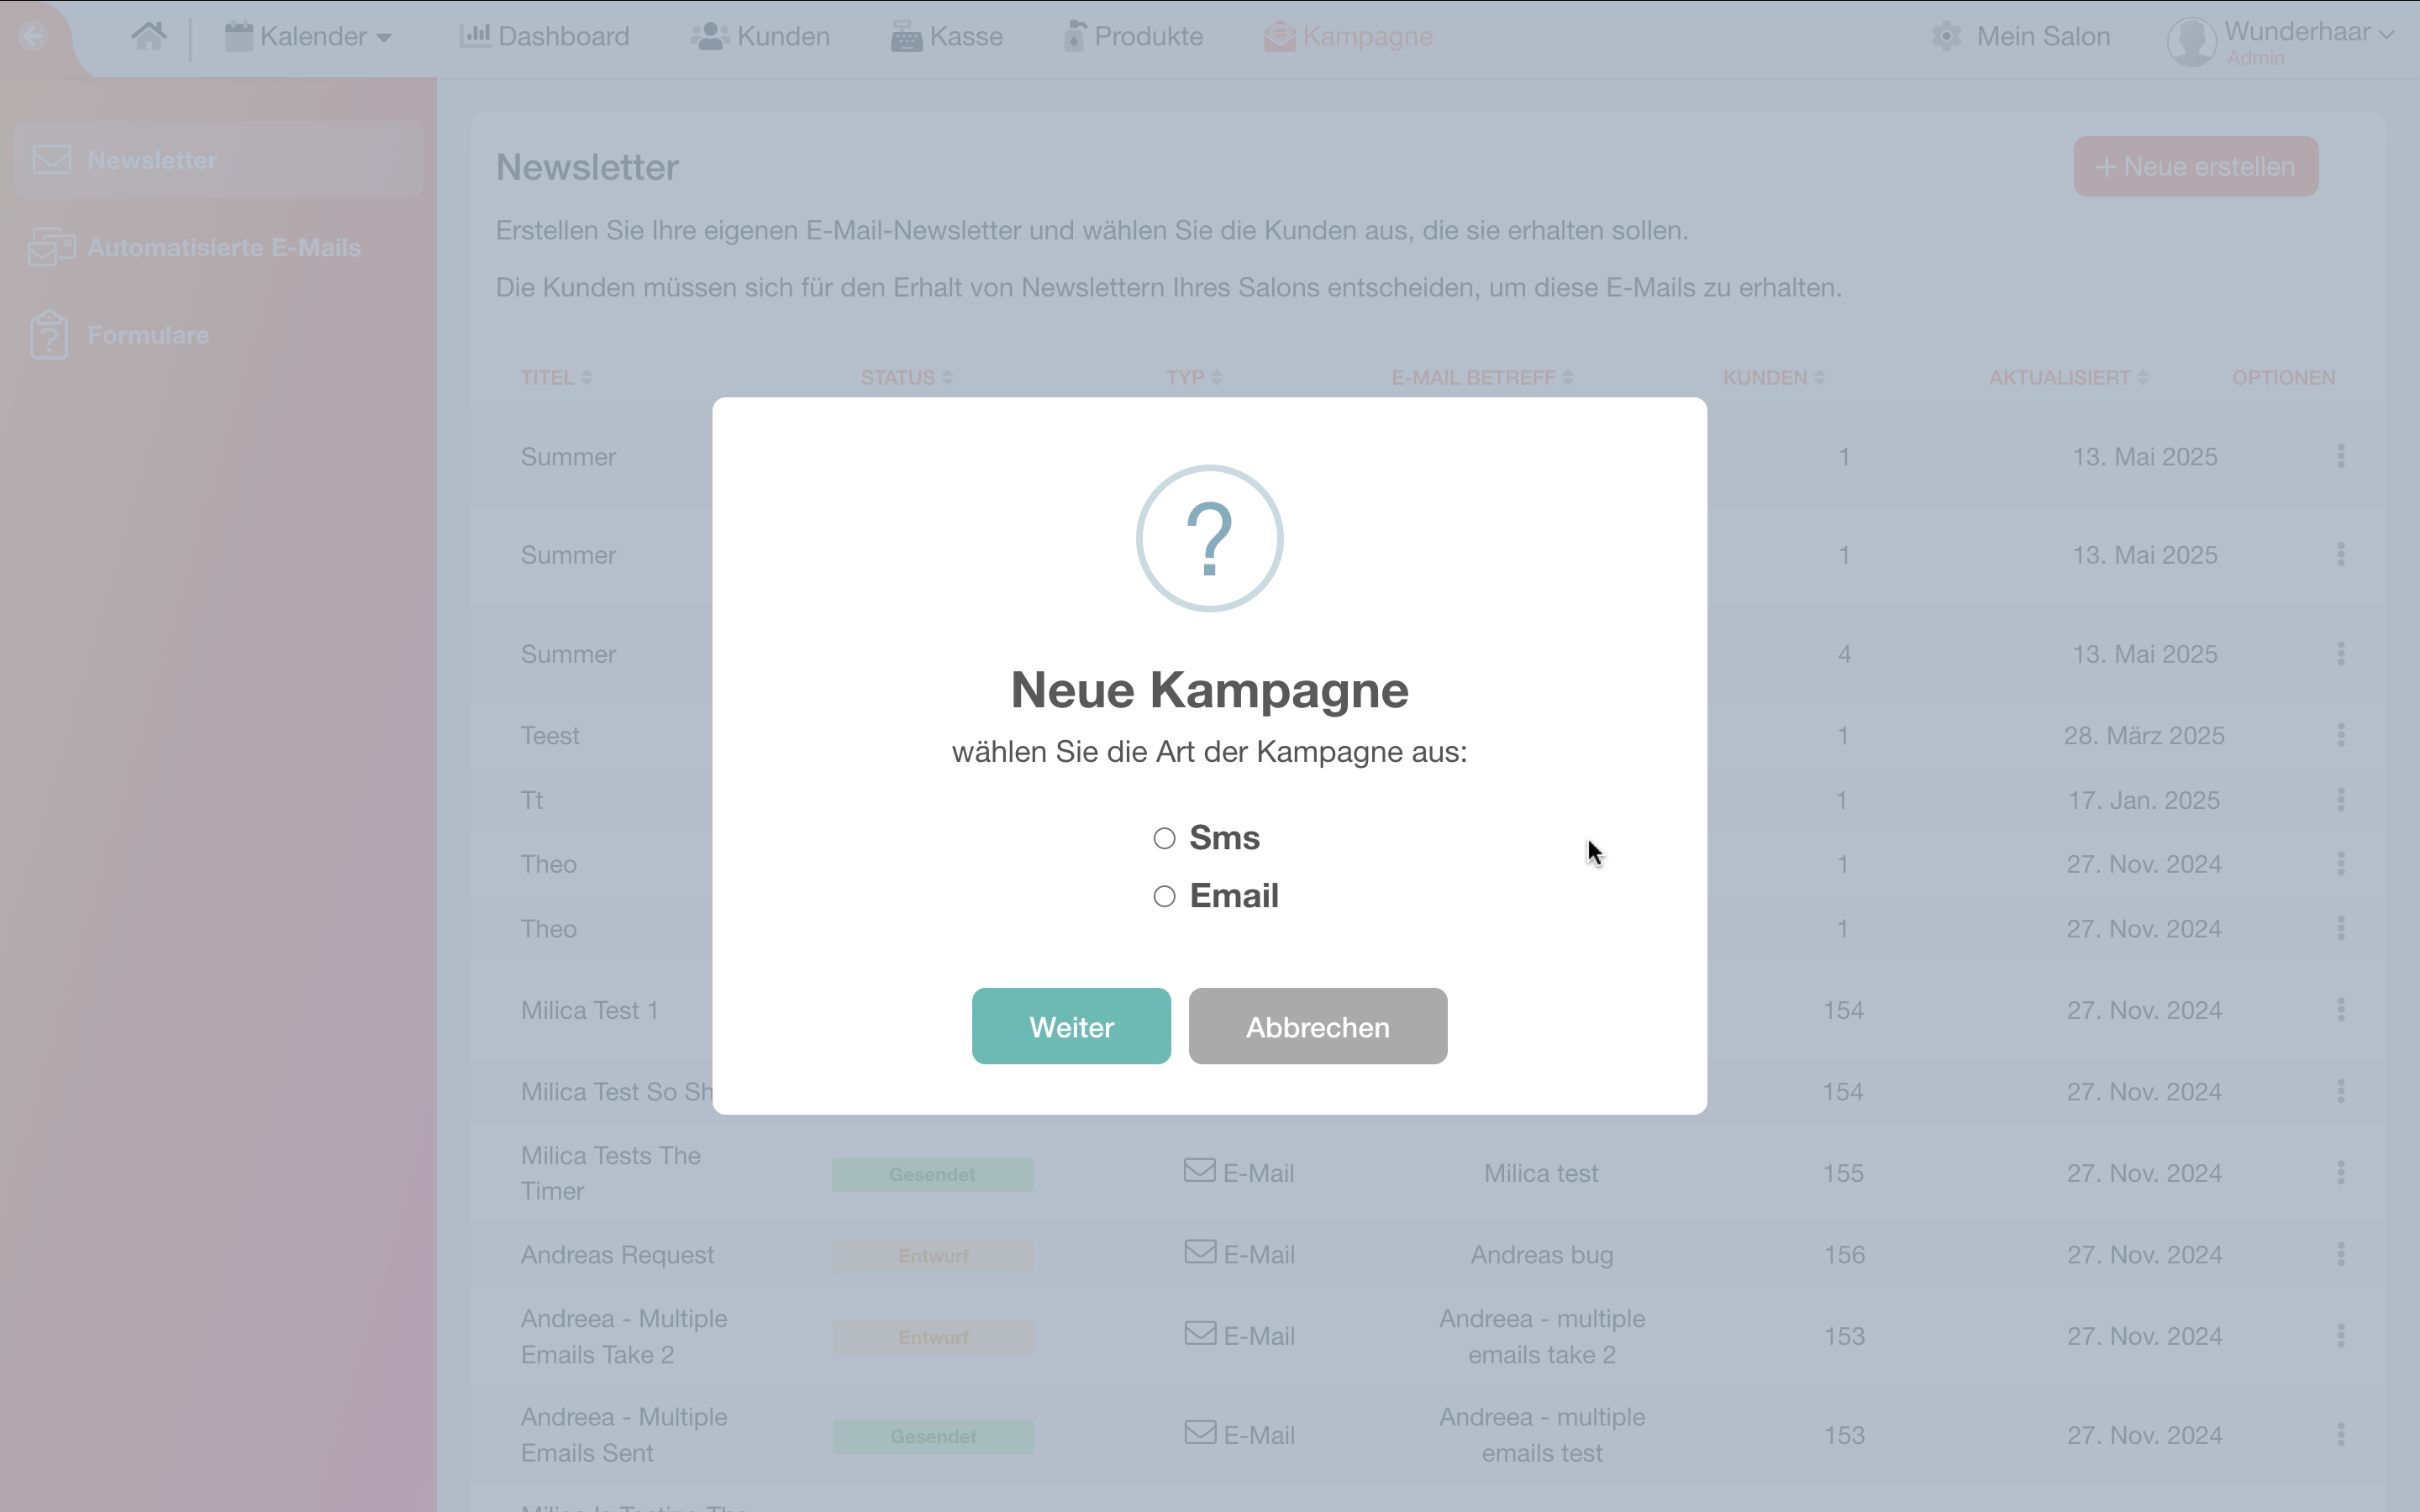Select the Sms radio option
The image size is (2420, 1512).
[1164, 838]
